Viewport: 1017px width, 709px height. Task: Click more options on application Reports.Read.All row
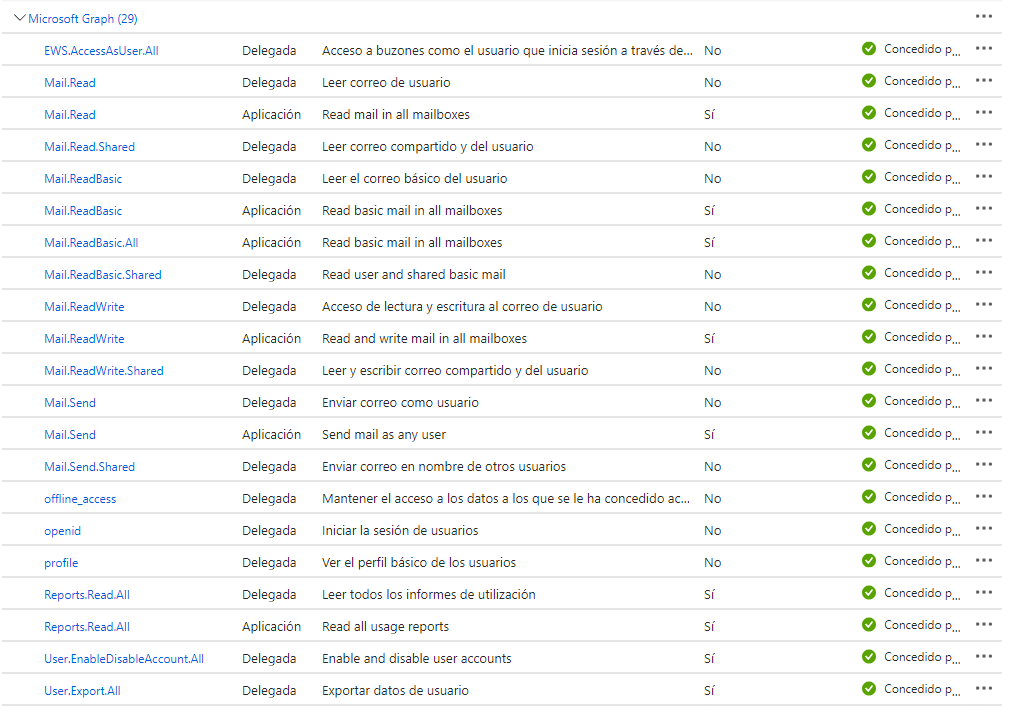(x=983, y=624)
